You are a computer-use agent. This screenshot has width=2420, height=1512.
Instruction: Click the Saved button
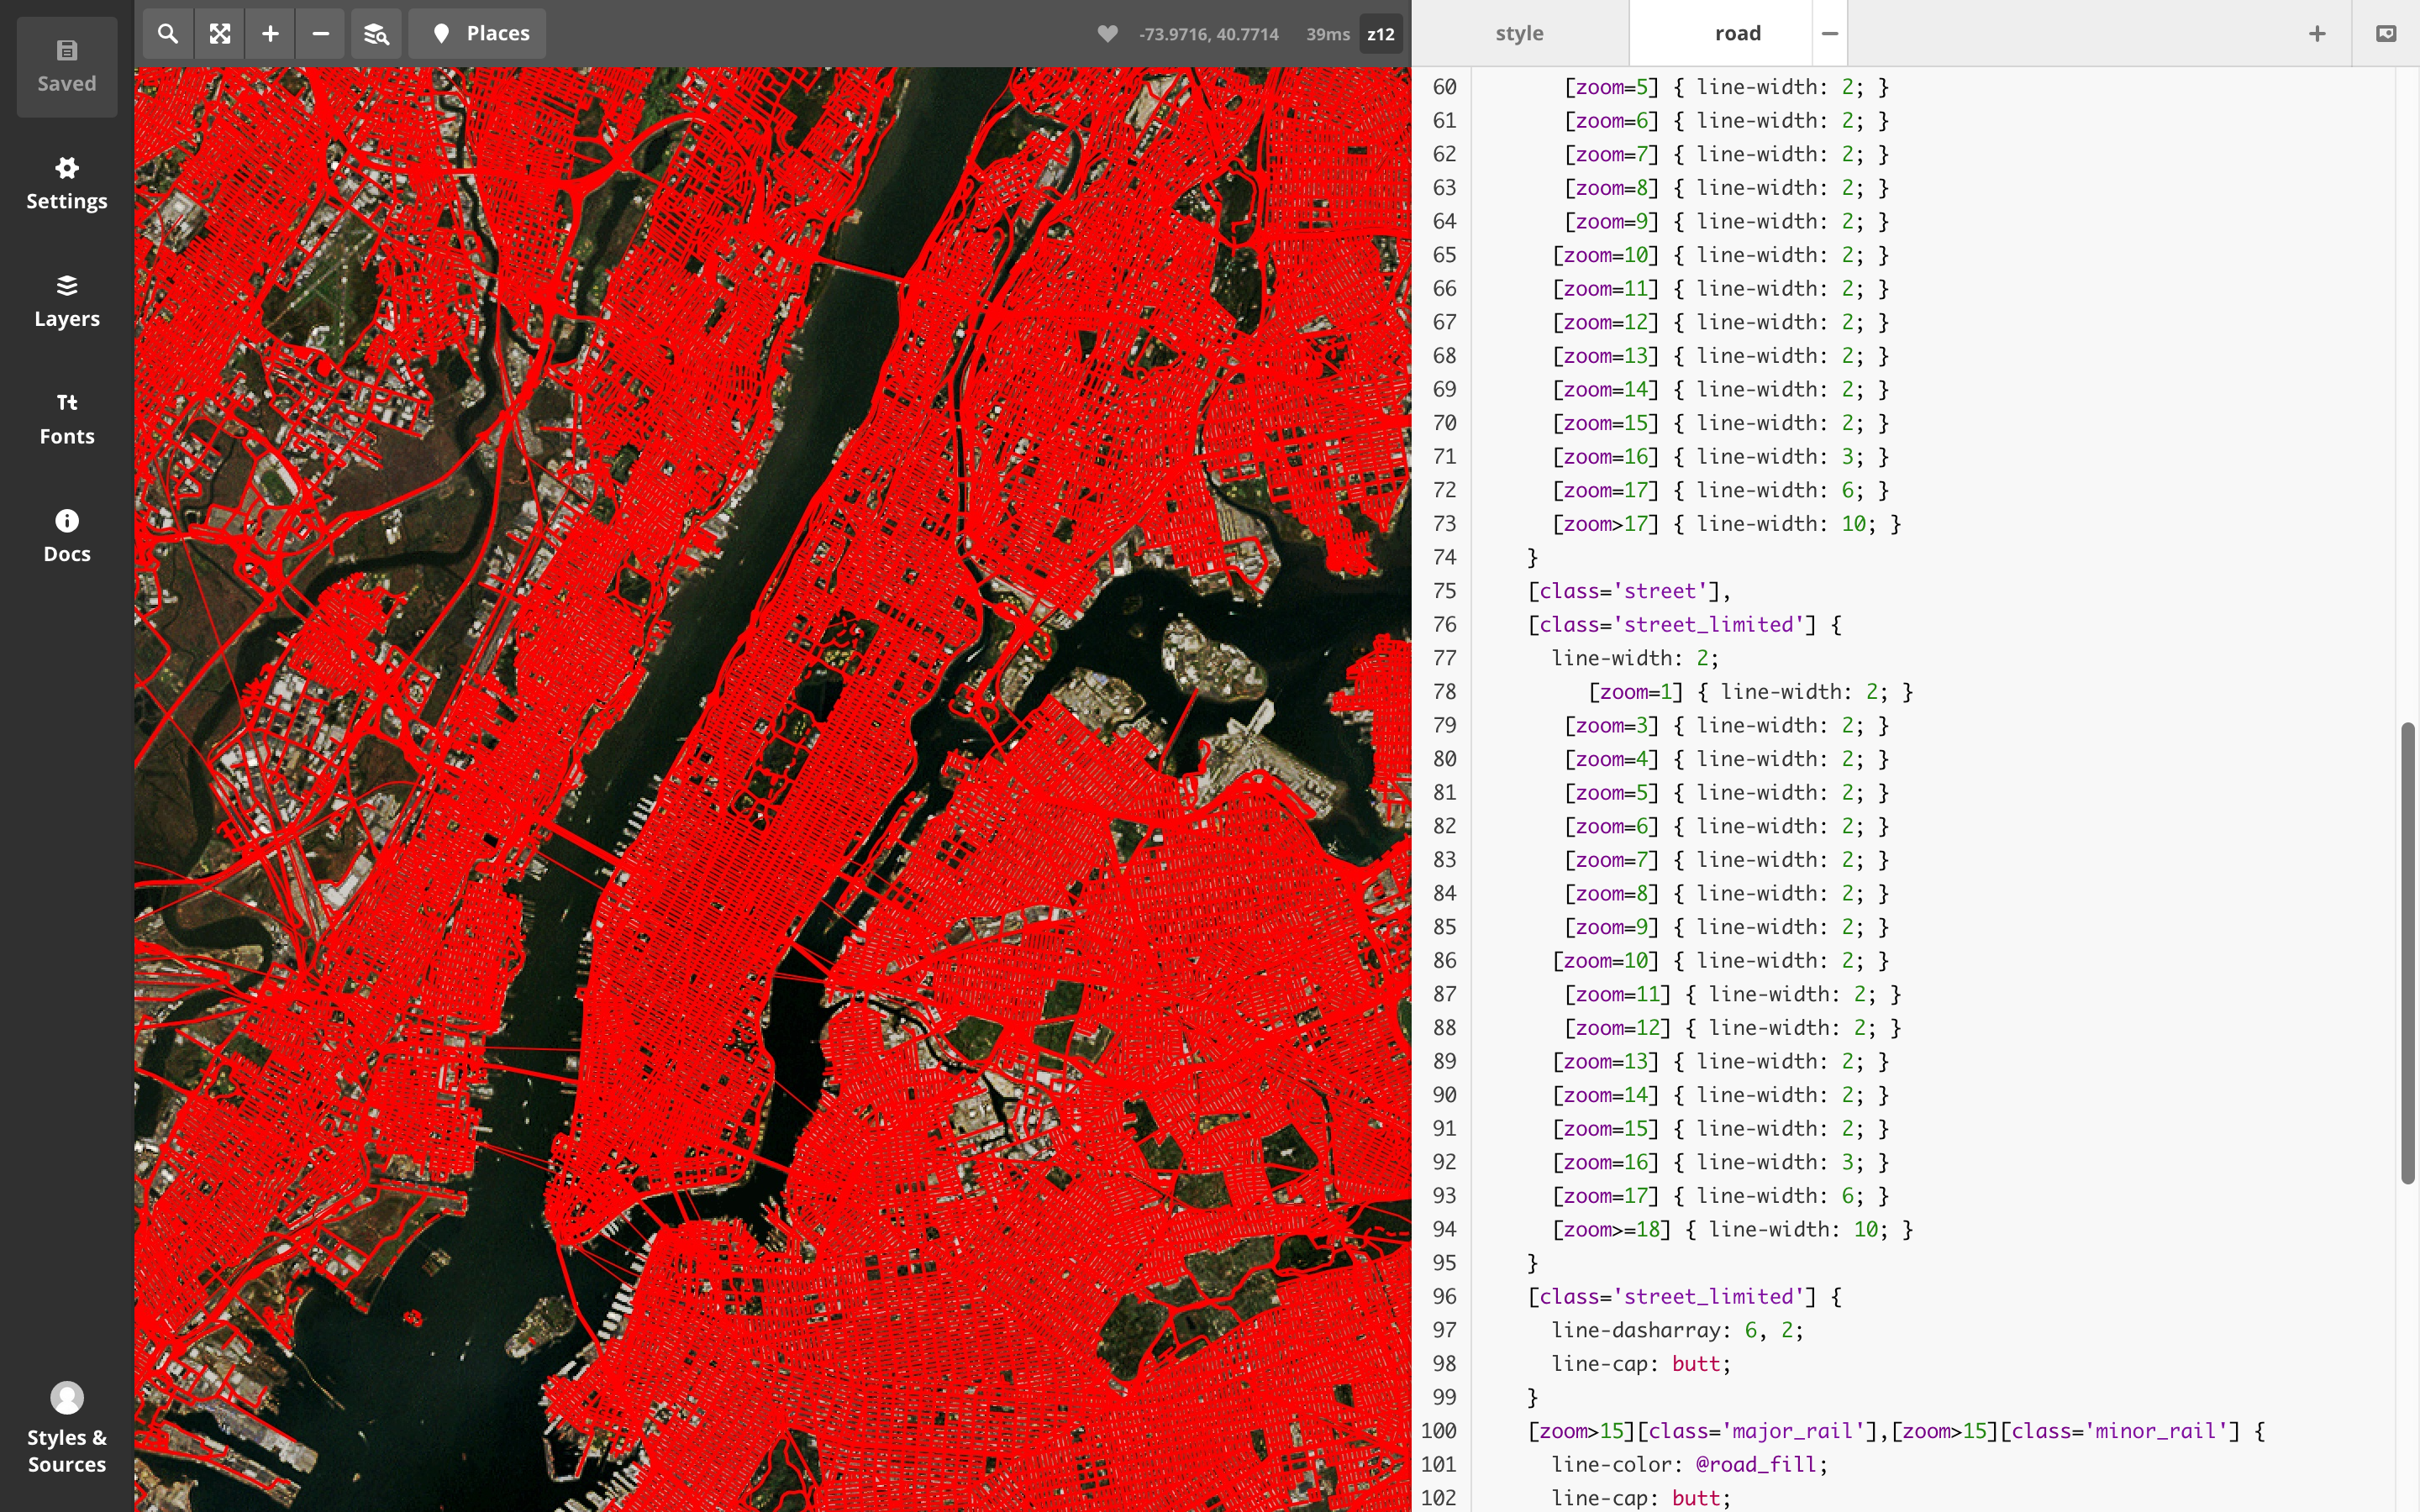point(67,67)
